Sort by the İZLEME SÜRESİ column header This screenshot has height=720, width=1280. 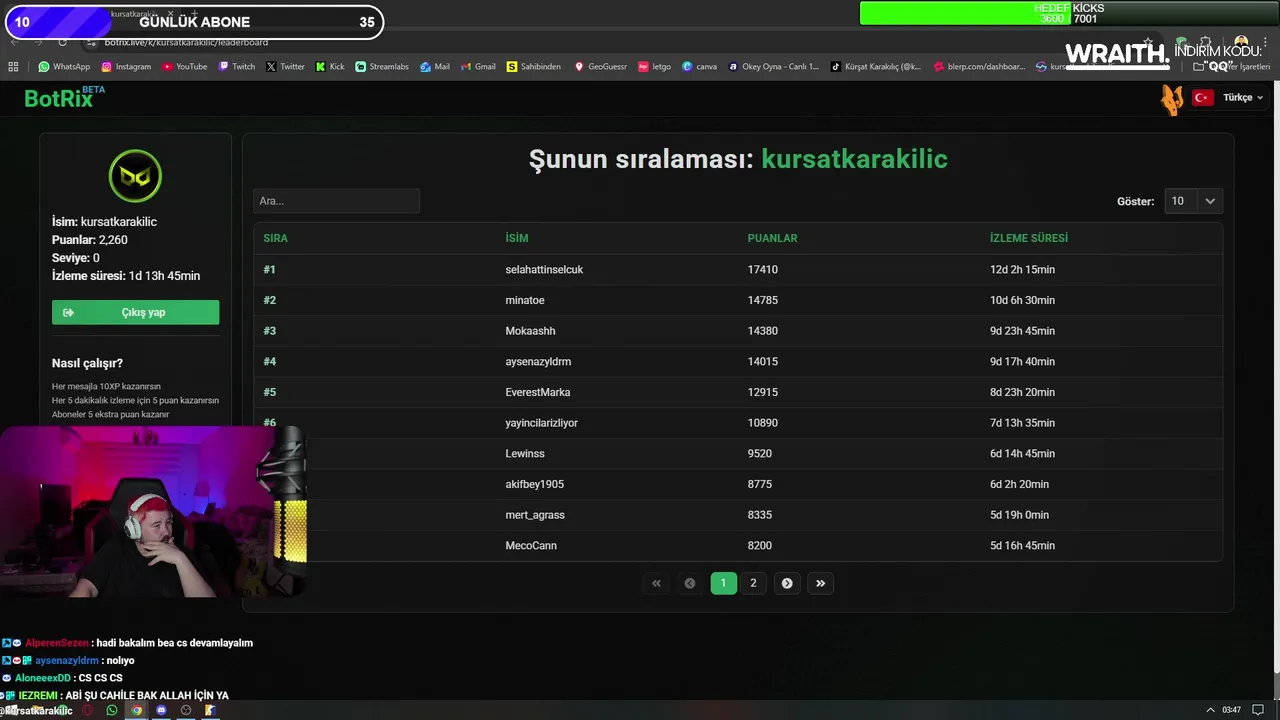[1029, 238]
